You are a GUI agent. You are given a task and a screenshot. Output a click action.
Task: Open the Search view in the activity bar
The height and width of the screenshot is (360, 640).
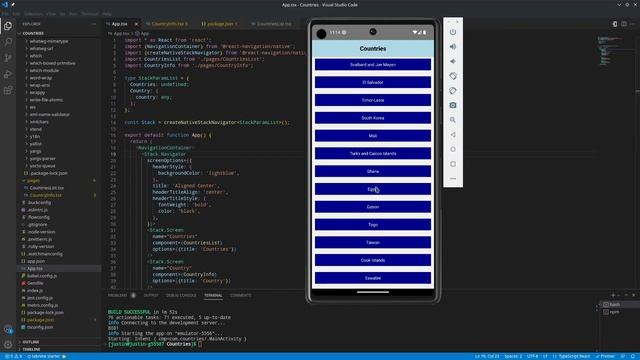point(8,42)
